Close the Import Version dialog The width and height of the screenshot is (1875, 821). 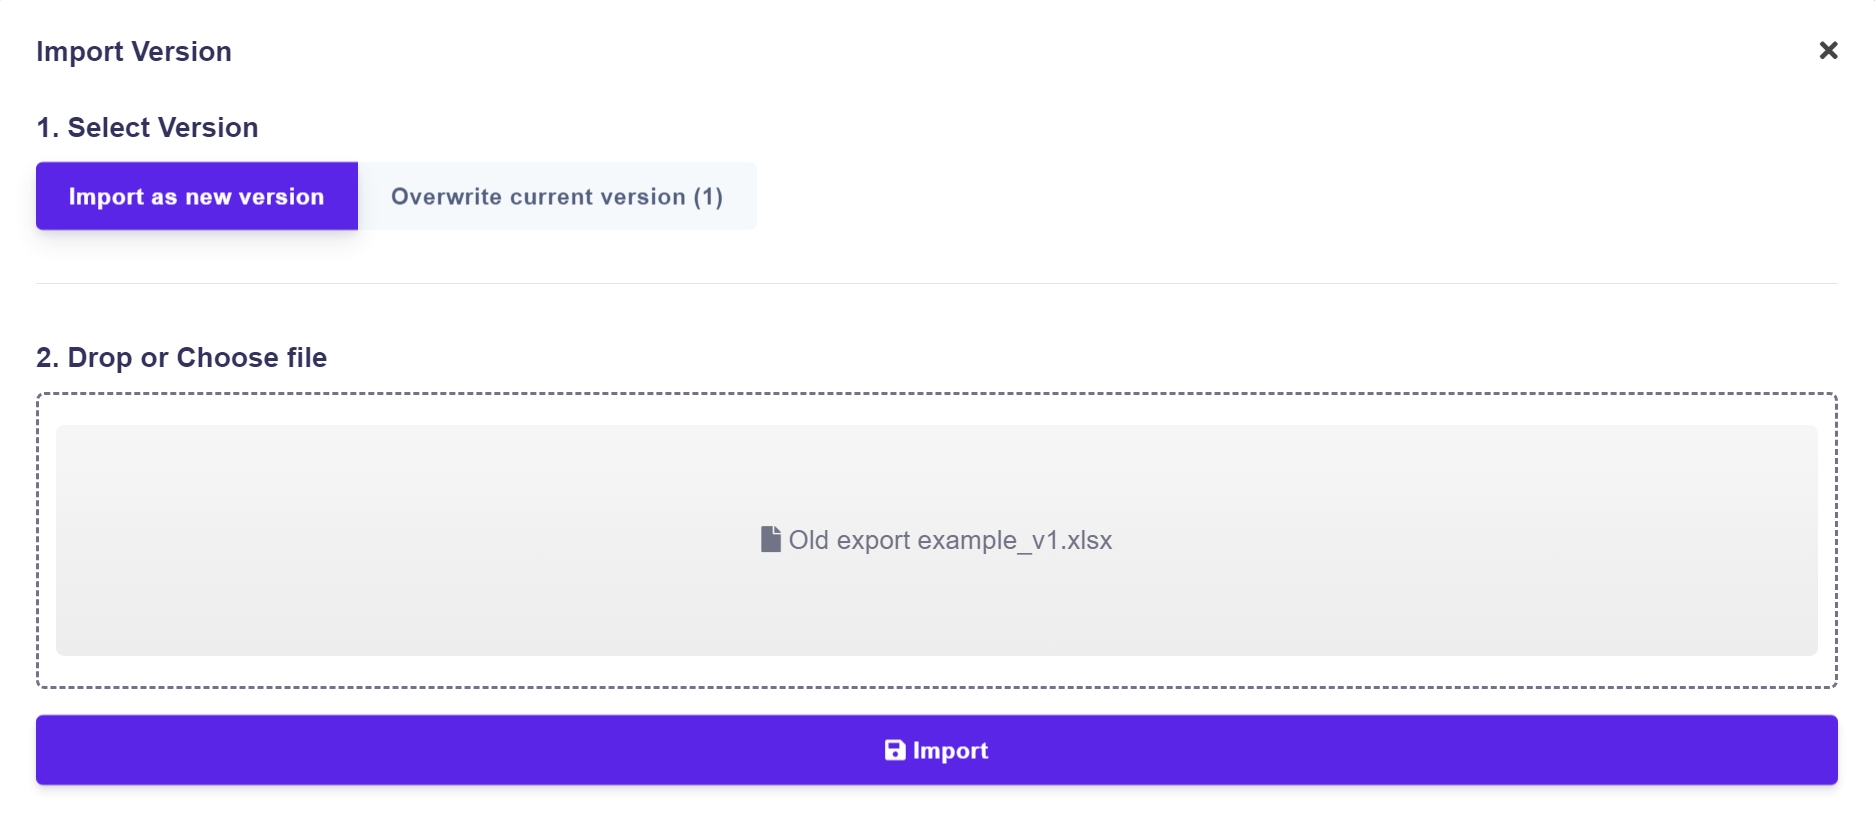pyautogui.click(x=1828, y=50)
